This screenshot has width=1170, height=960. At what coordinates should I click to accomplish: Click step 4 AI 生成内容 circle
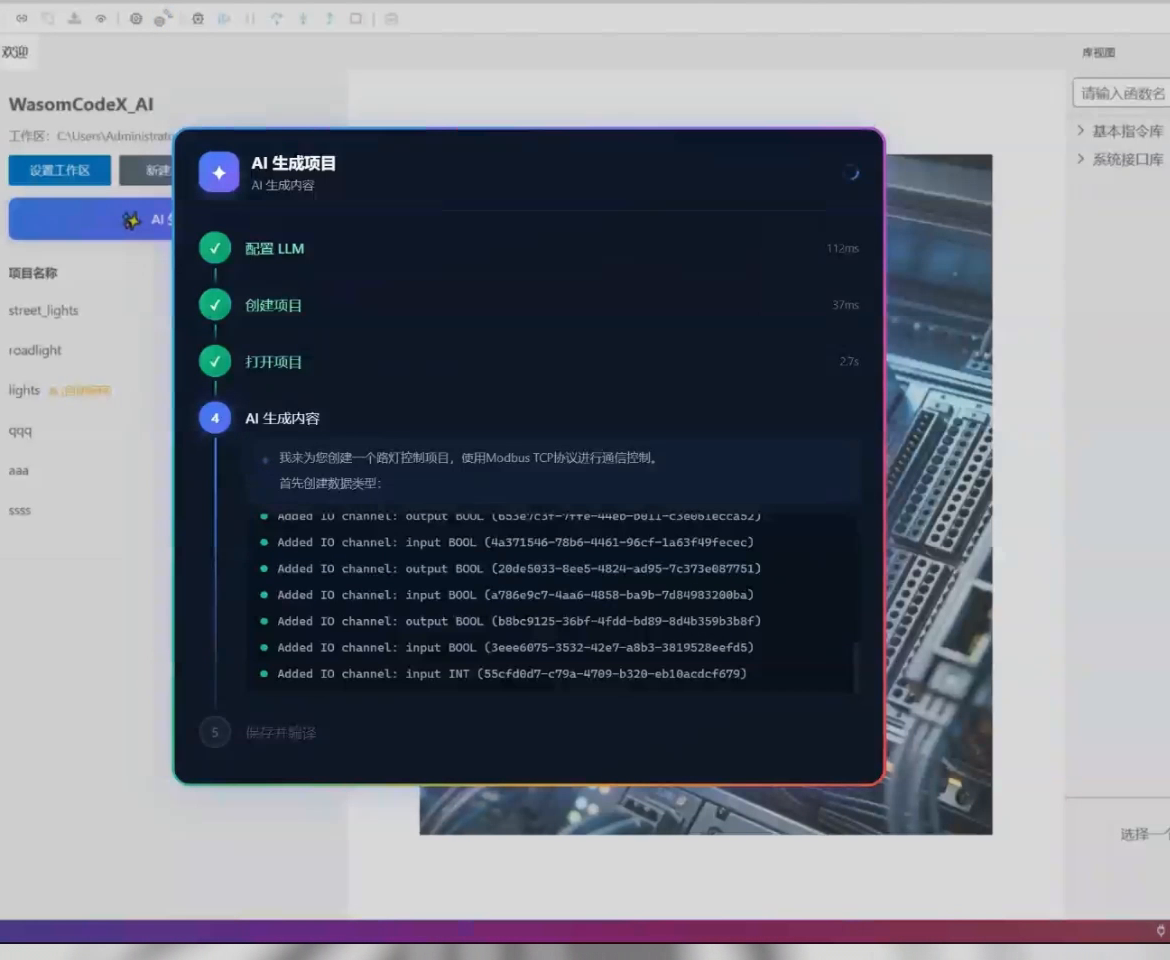215,418
